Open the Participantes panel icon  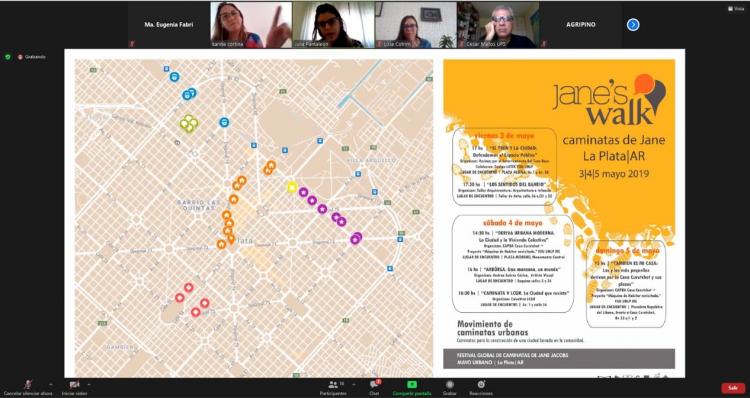click(333, 384)
